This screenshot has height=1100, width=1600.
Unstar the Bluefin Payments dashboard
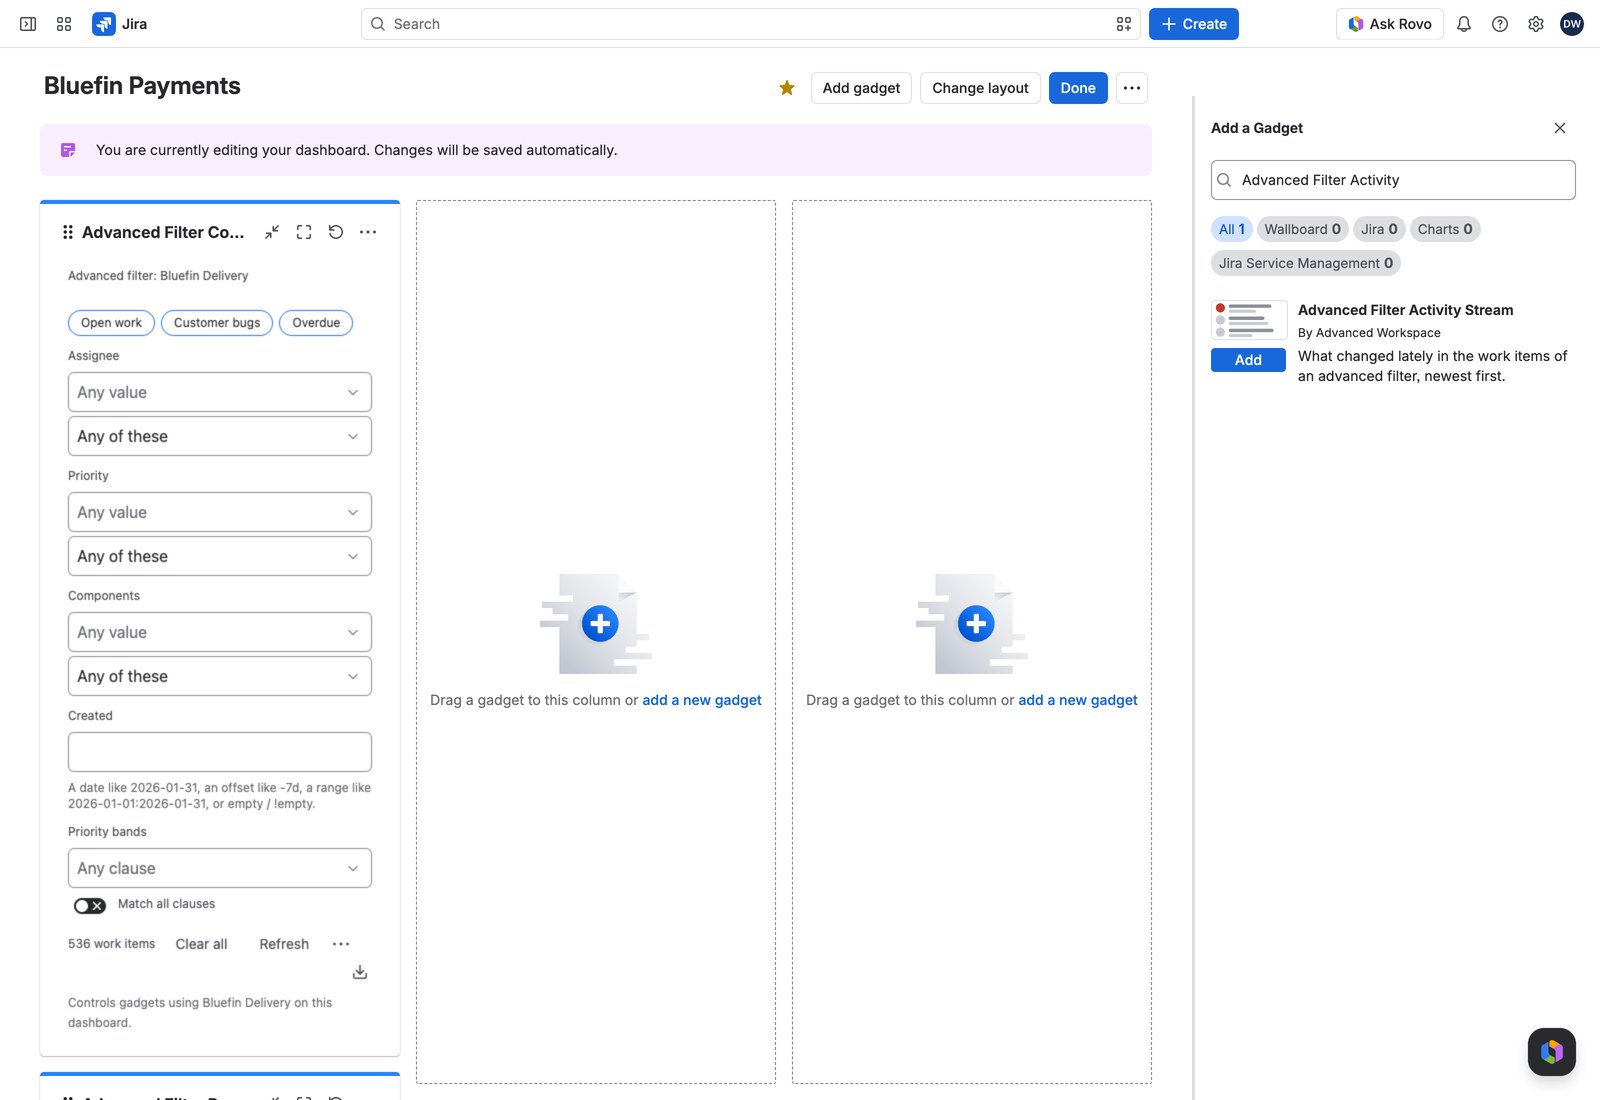787,88
